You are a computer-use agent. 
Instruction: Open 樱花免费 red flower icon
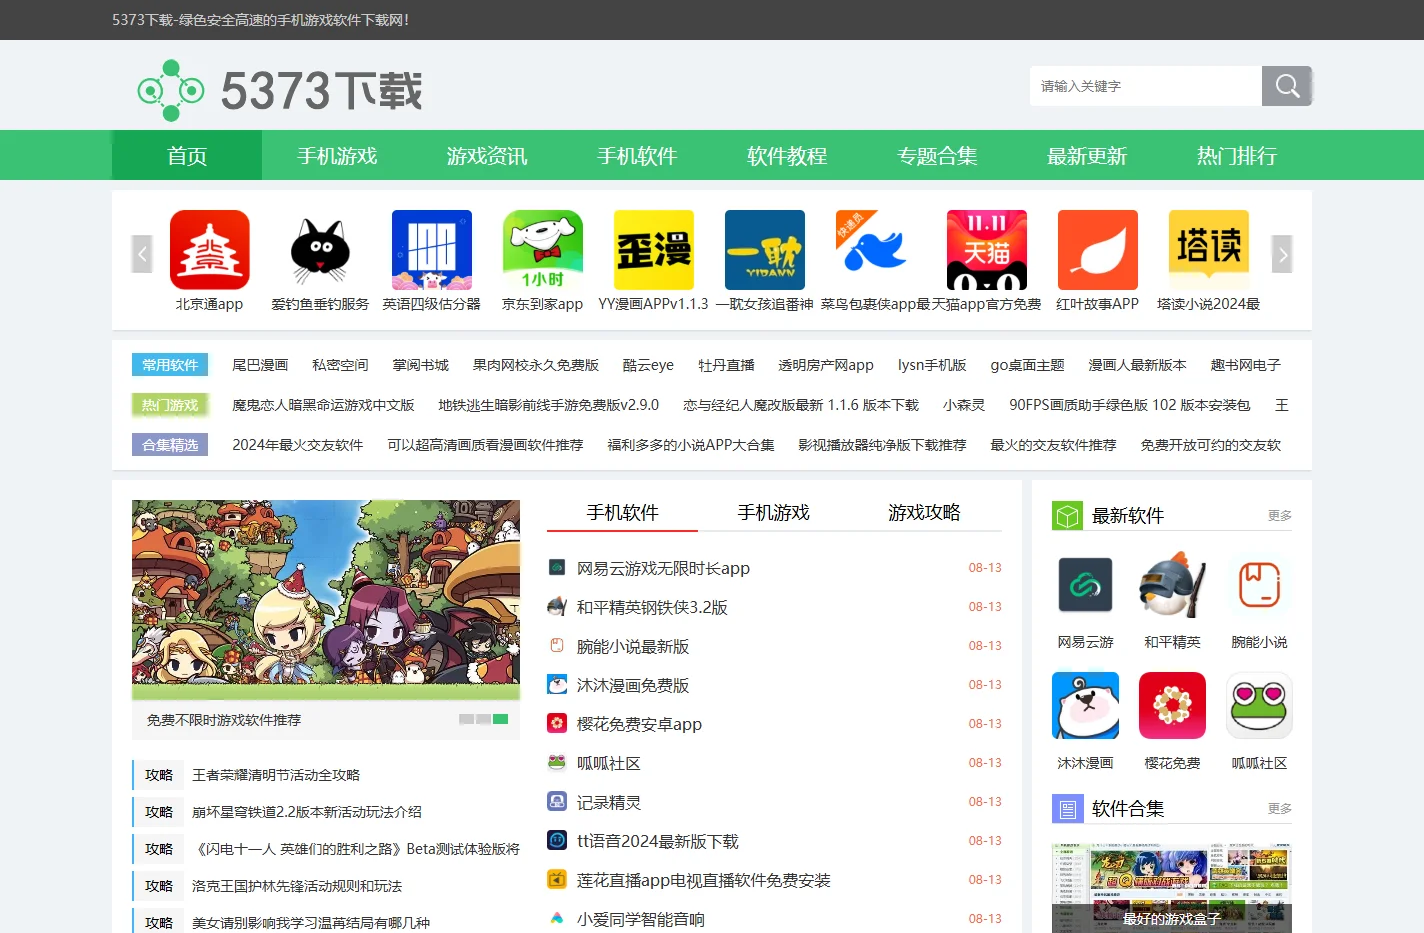(1172, 706)
